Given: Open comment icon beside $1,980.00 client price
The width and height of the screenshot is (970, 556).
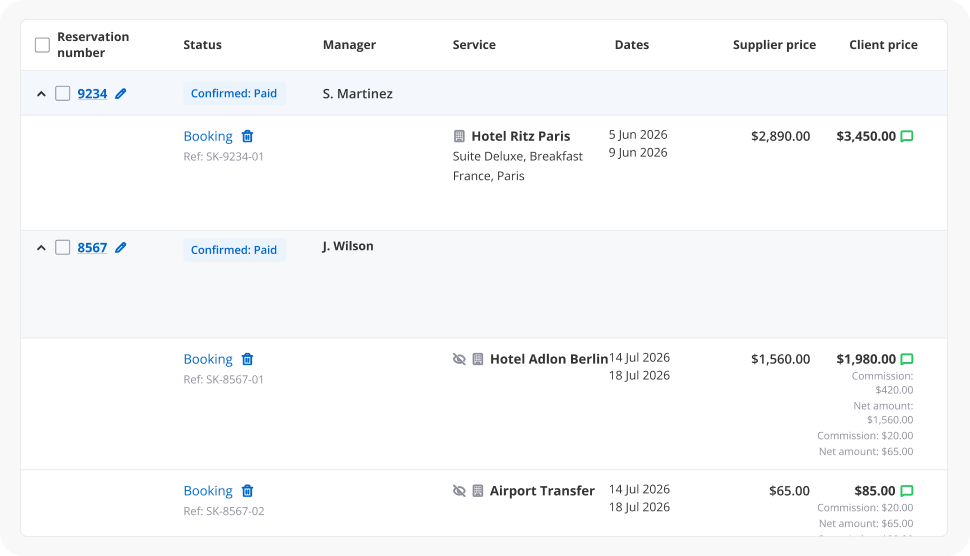Looking at the screenshot, I should (907, 359).
